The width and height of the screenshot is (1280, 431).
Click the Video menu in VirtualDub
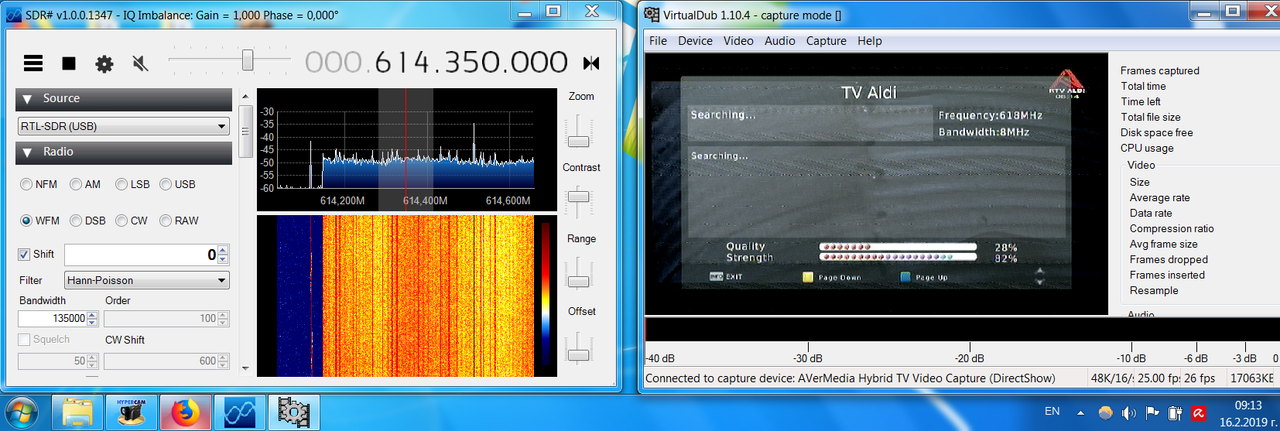coord(738,41)
